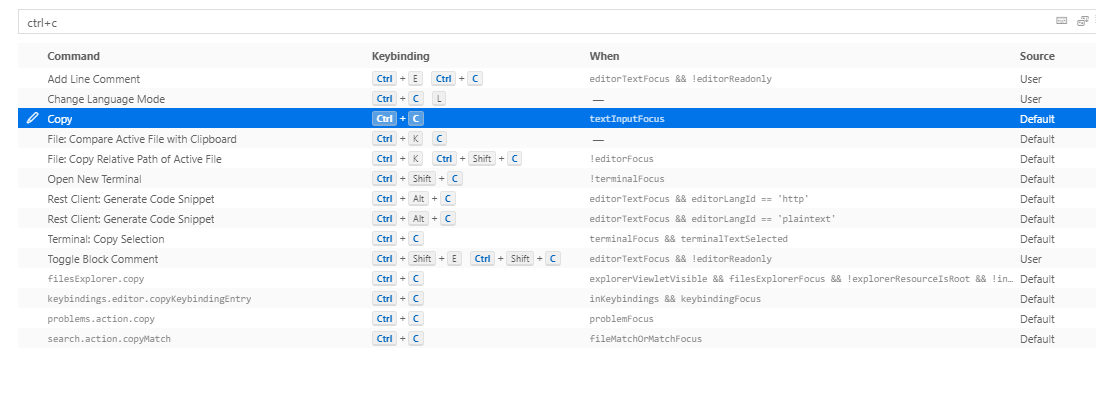Select the Terminal: Copy Selection command
Image resolution: width=1096 pixels, height=414 pixels.
[x=106, y=239]
